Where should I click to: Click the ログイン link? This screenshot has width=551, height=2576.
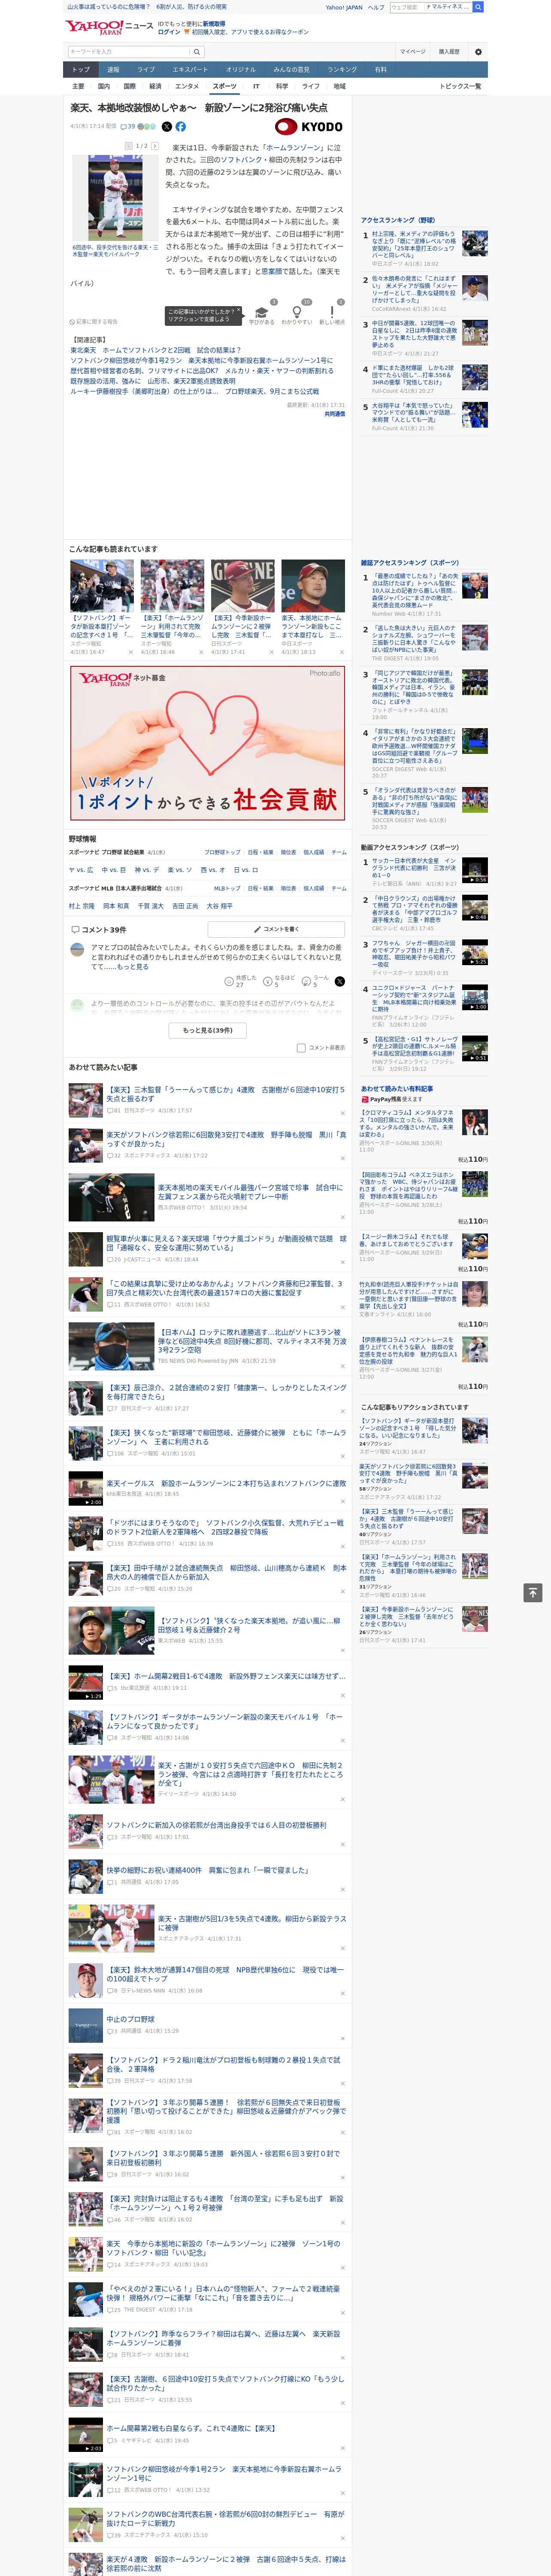tap(169, 32)
